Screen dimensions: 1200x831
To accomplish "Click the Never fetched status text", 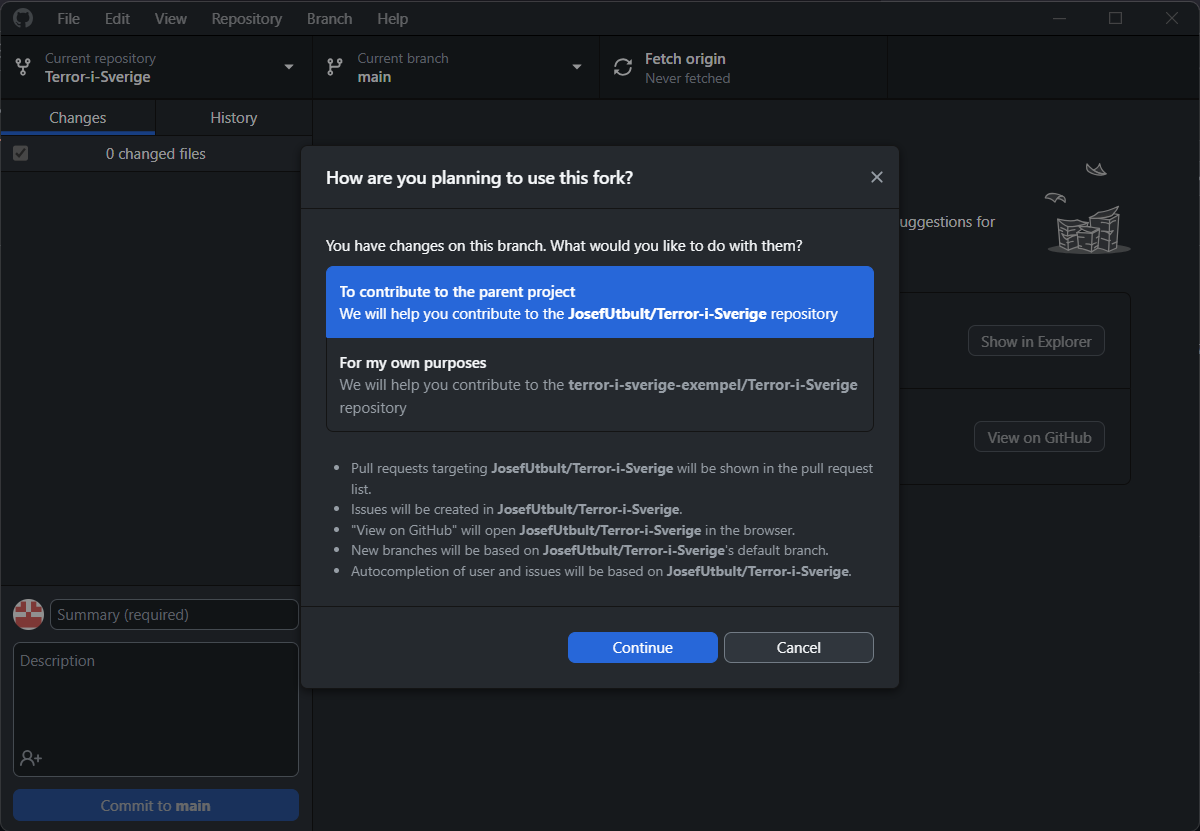I will [688, 78].
